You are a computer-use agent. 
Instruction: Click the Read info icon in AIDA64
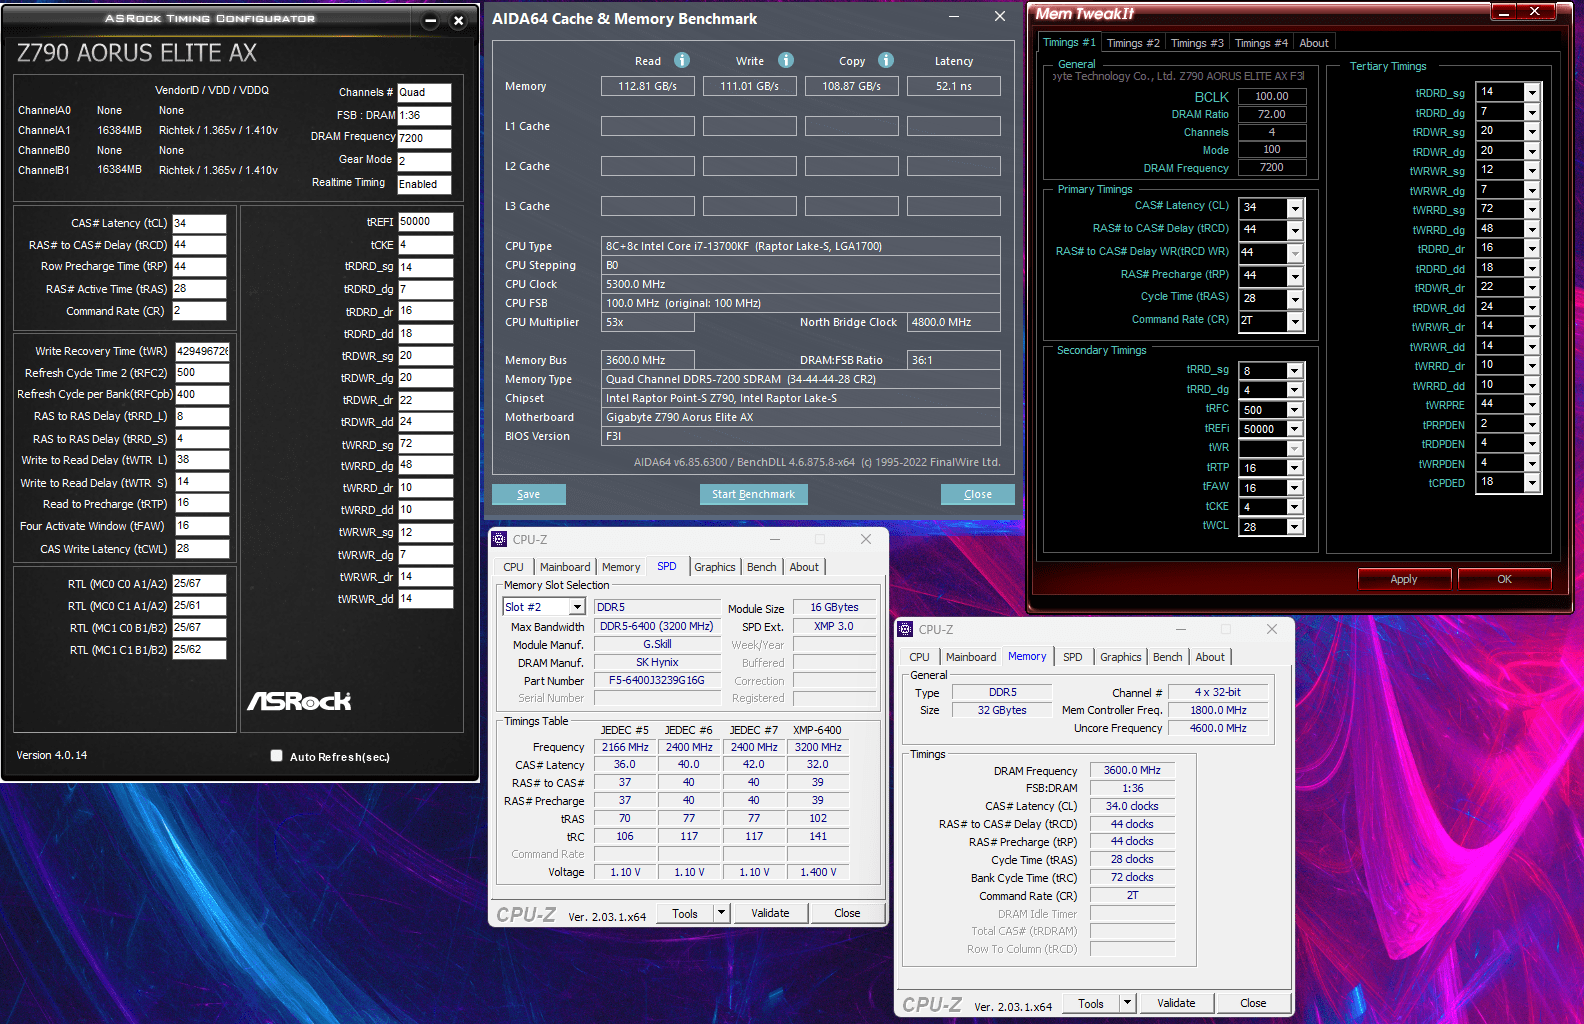click(x=682, y=60)
